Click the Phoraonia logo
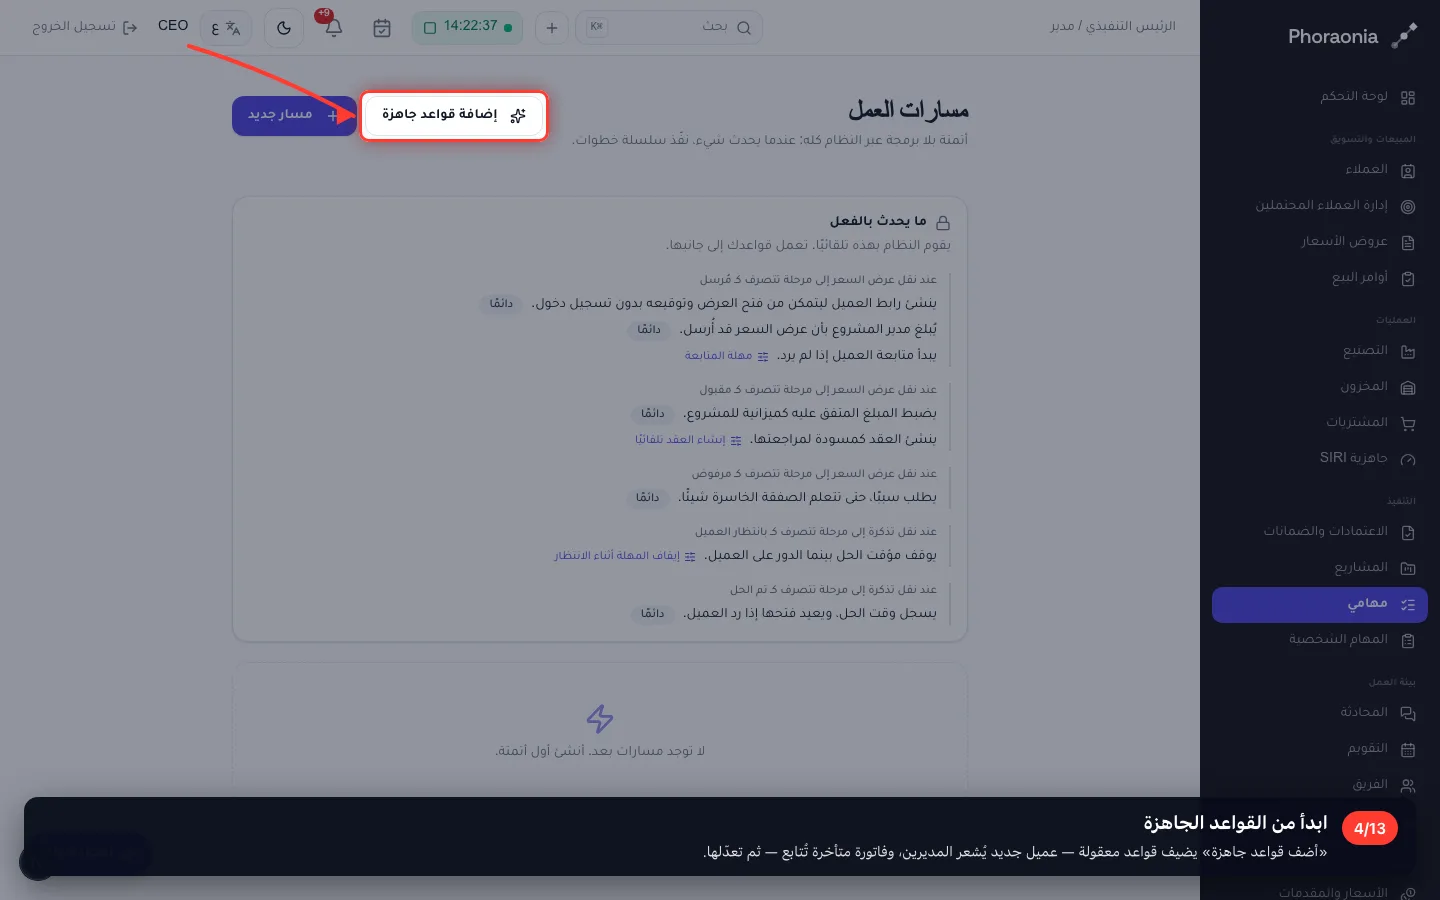 (1352, 36)
